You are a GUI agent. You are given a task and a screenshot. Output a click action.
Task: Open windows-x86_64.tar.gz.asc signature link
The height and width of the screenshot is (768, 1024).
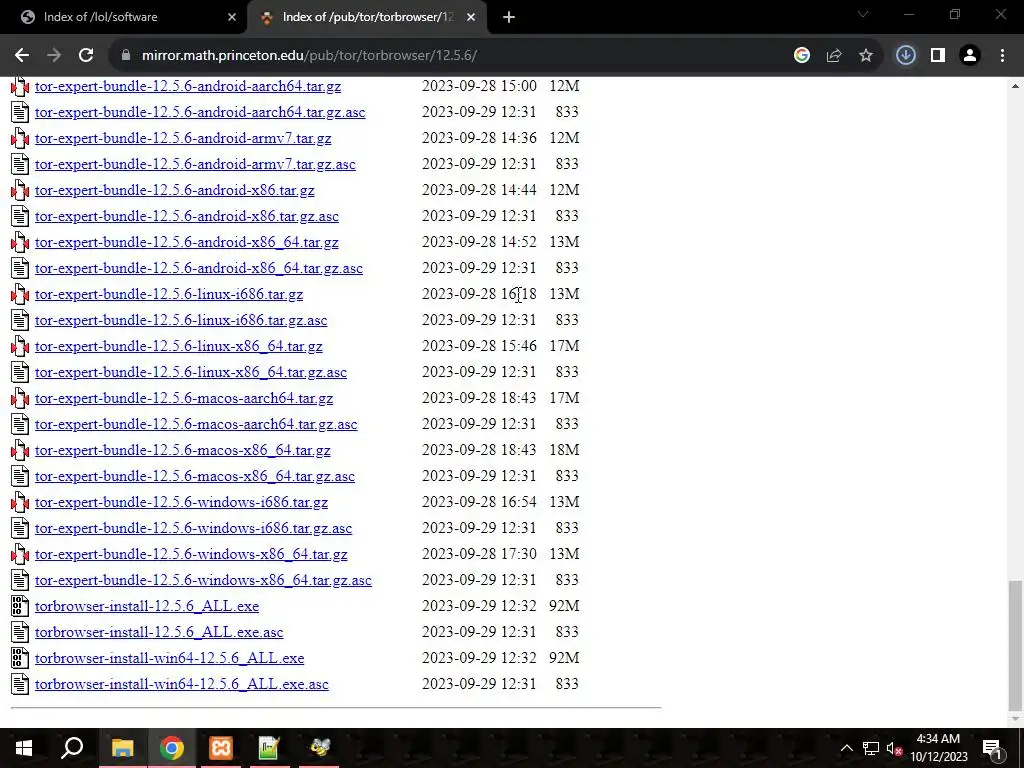(203, 581)
